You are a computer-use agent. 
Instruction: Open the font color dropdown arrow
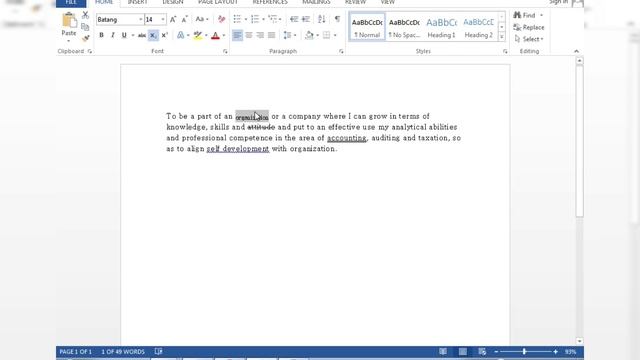pos(224,36)
